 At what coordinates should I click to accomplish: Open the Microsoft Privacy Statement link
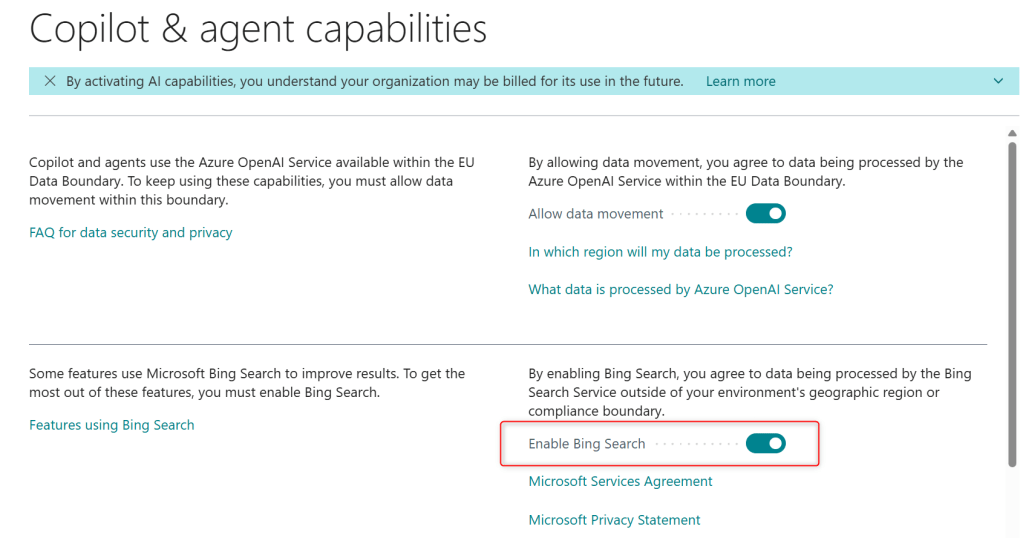[614, 520]
